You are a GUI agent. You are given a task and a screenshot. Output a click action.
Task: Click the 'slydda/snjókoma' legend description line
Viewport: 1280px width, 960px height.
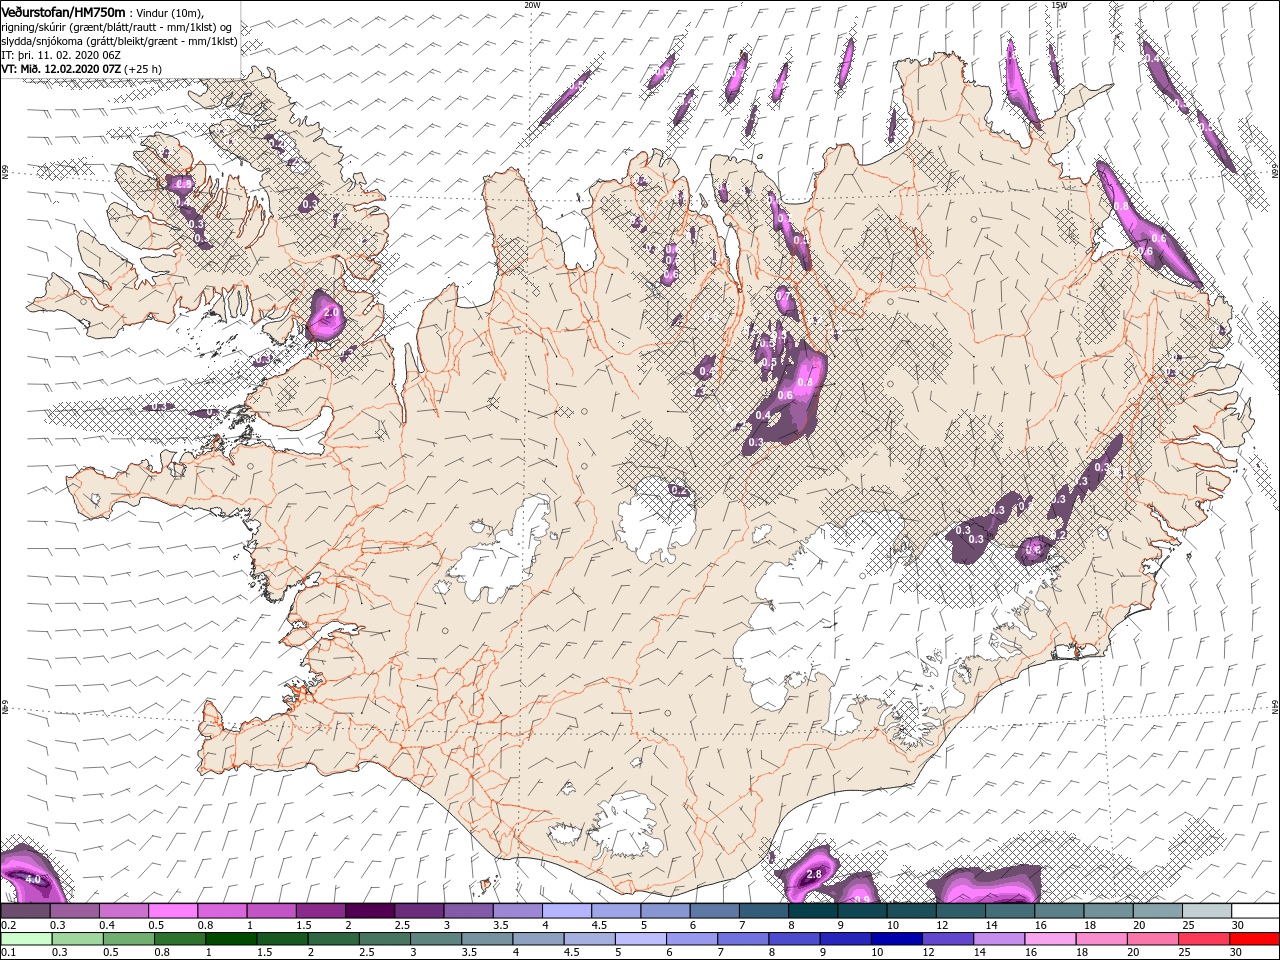tap(120, 41)
